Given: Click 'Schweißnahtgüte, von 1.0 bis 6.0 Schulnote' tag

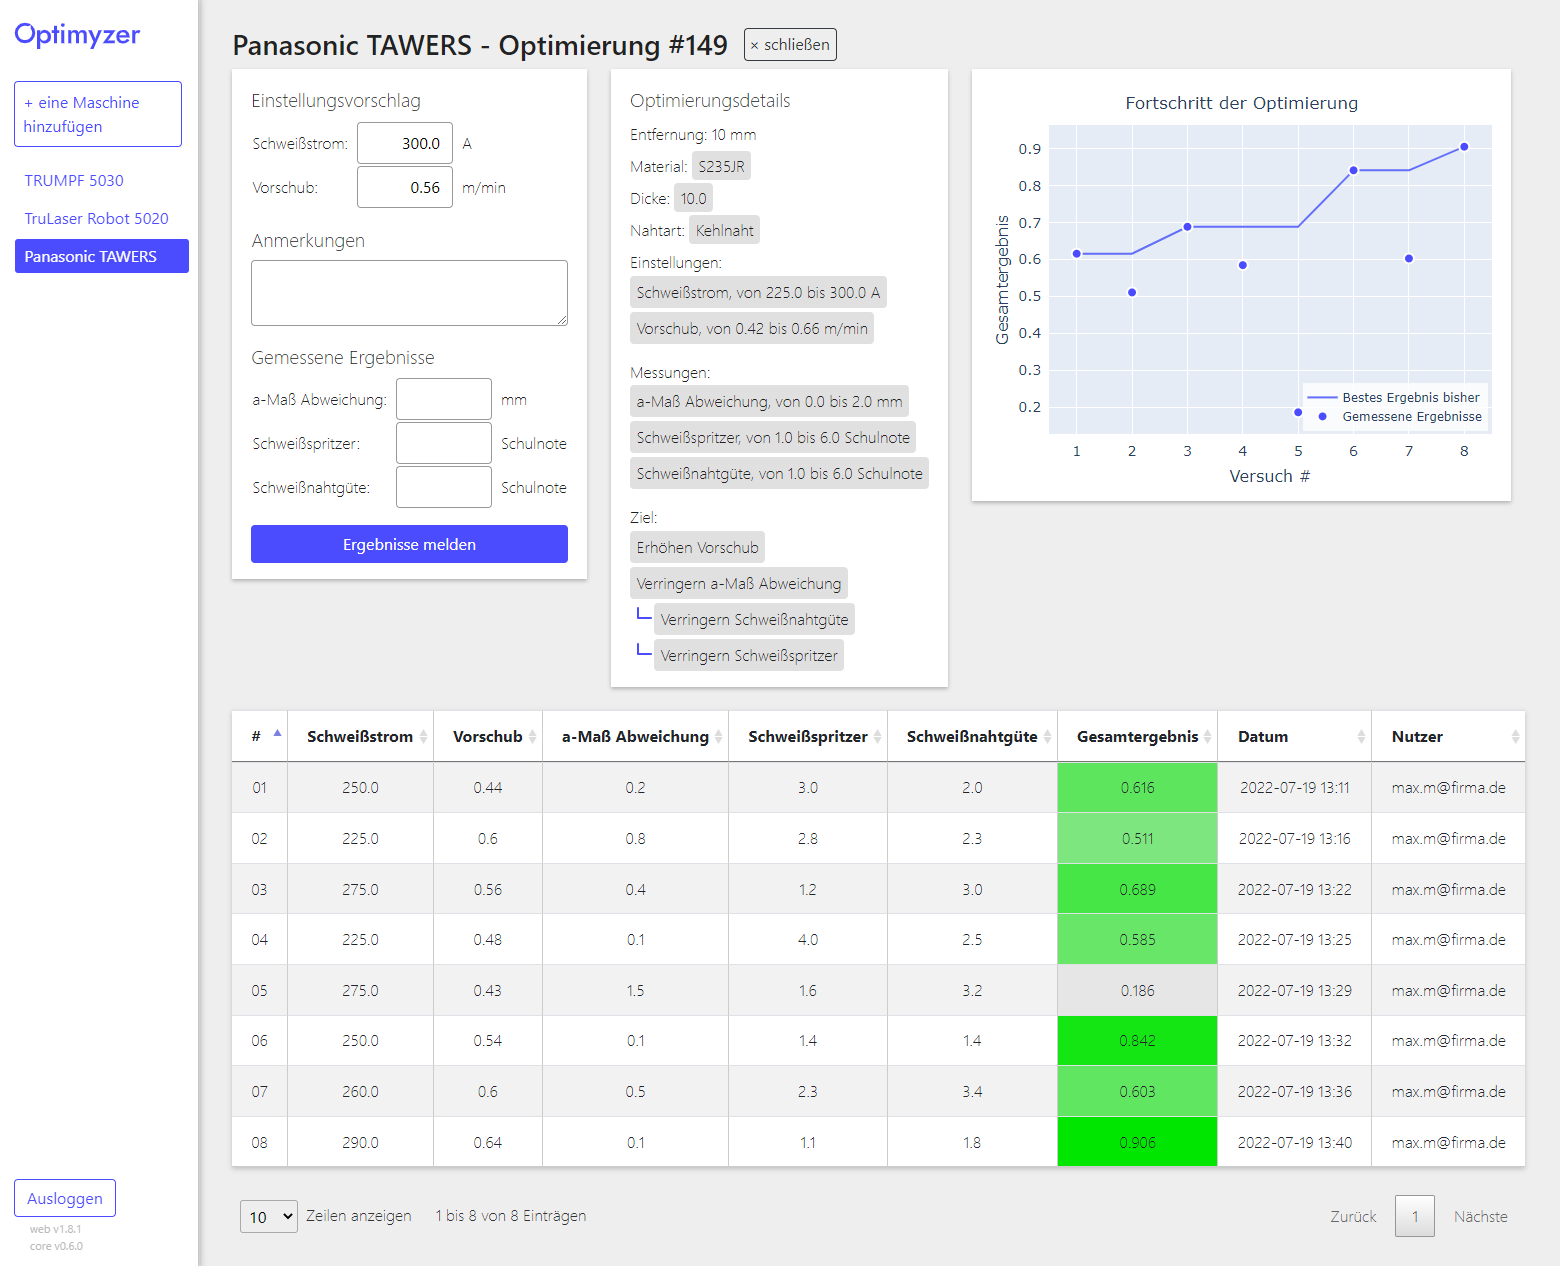Looking at the screenshot, I should (779, 473).
